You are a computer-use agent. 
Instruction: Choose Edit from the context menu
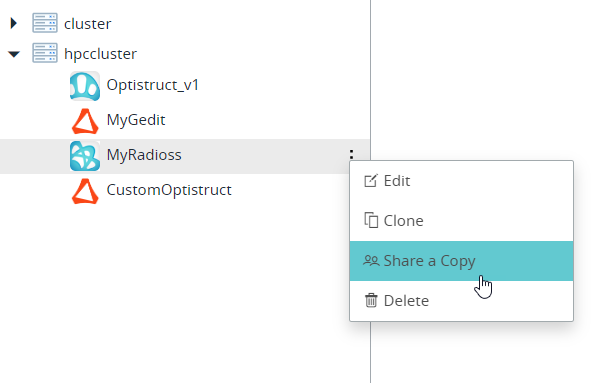click(461, 181)
